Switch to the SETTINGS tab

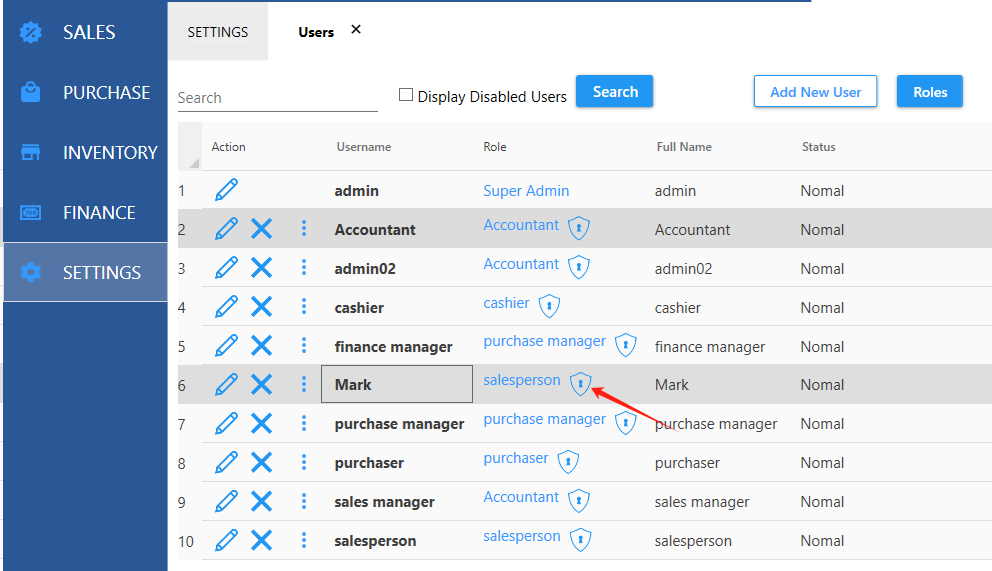click(x=218, y=32)
